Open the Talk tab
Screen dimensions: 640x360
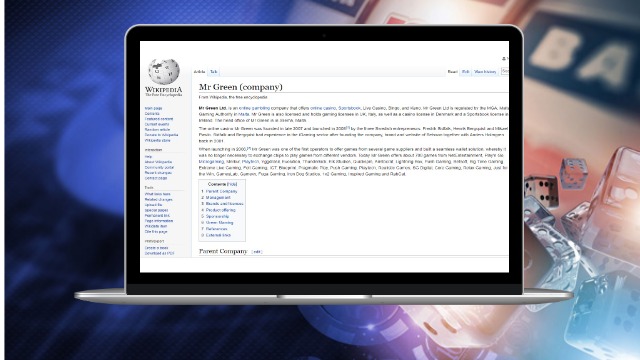pyautogui.click(x=213, y=72)
